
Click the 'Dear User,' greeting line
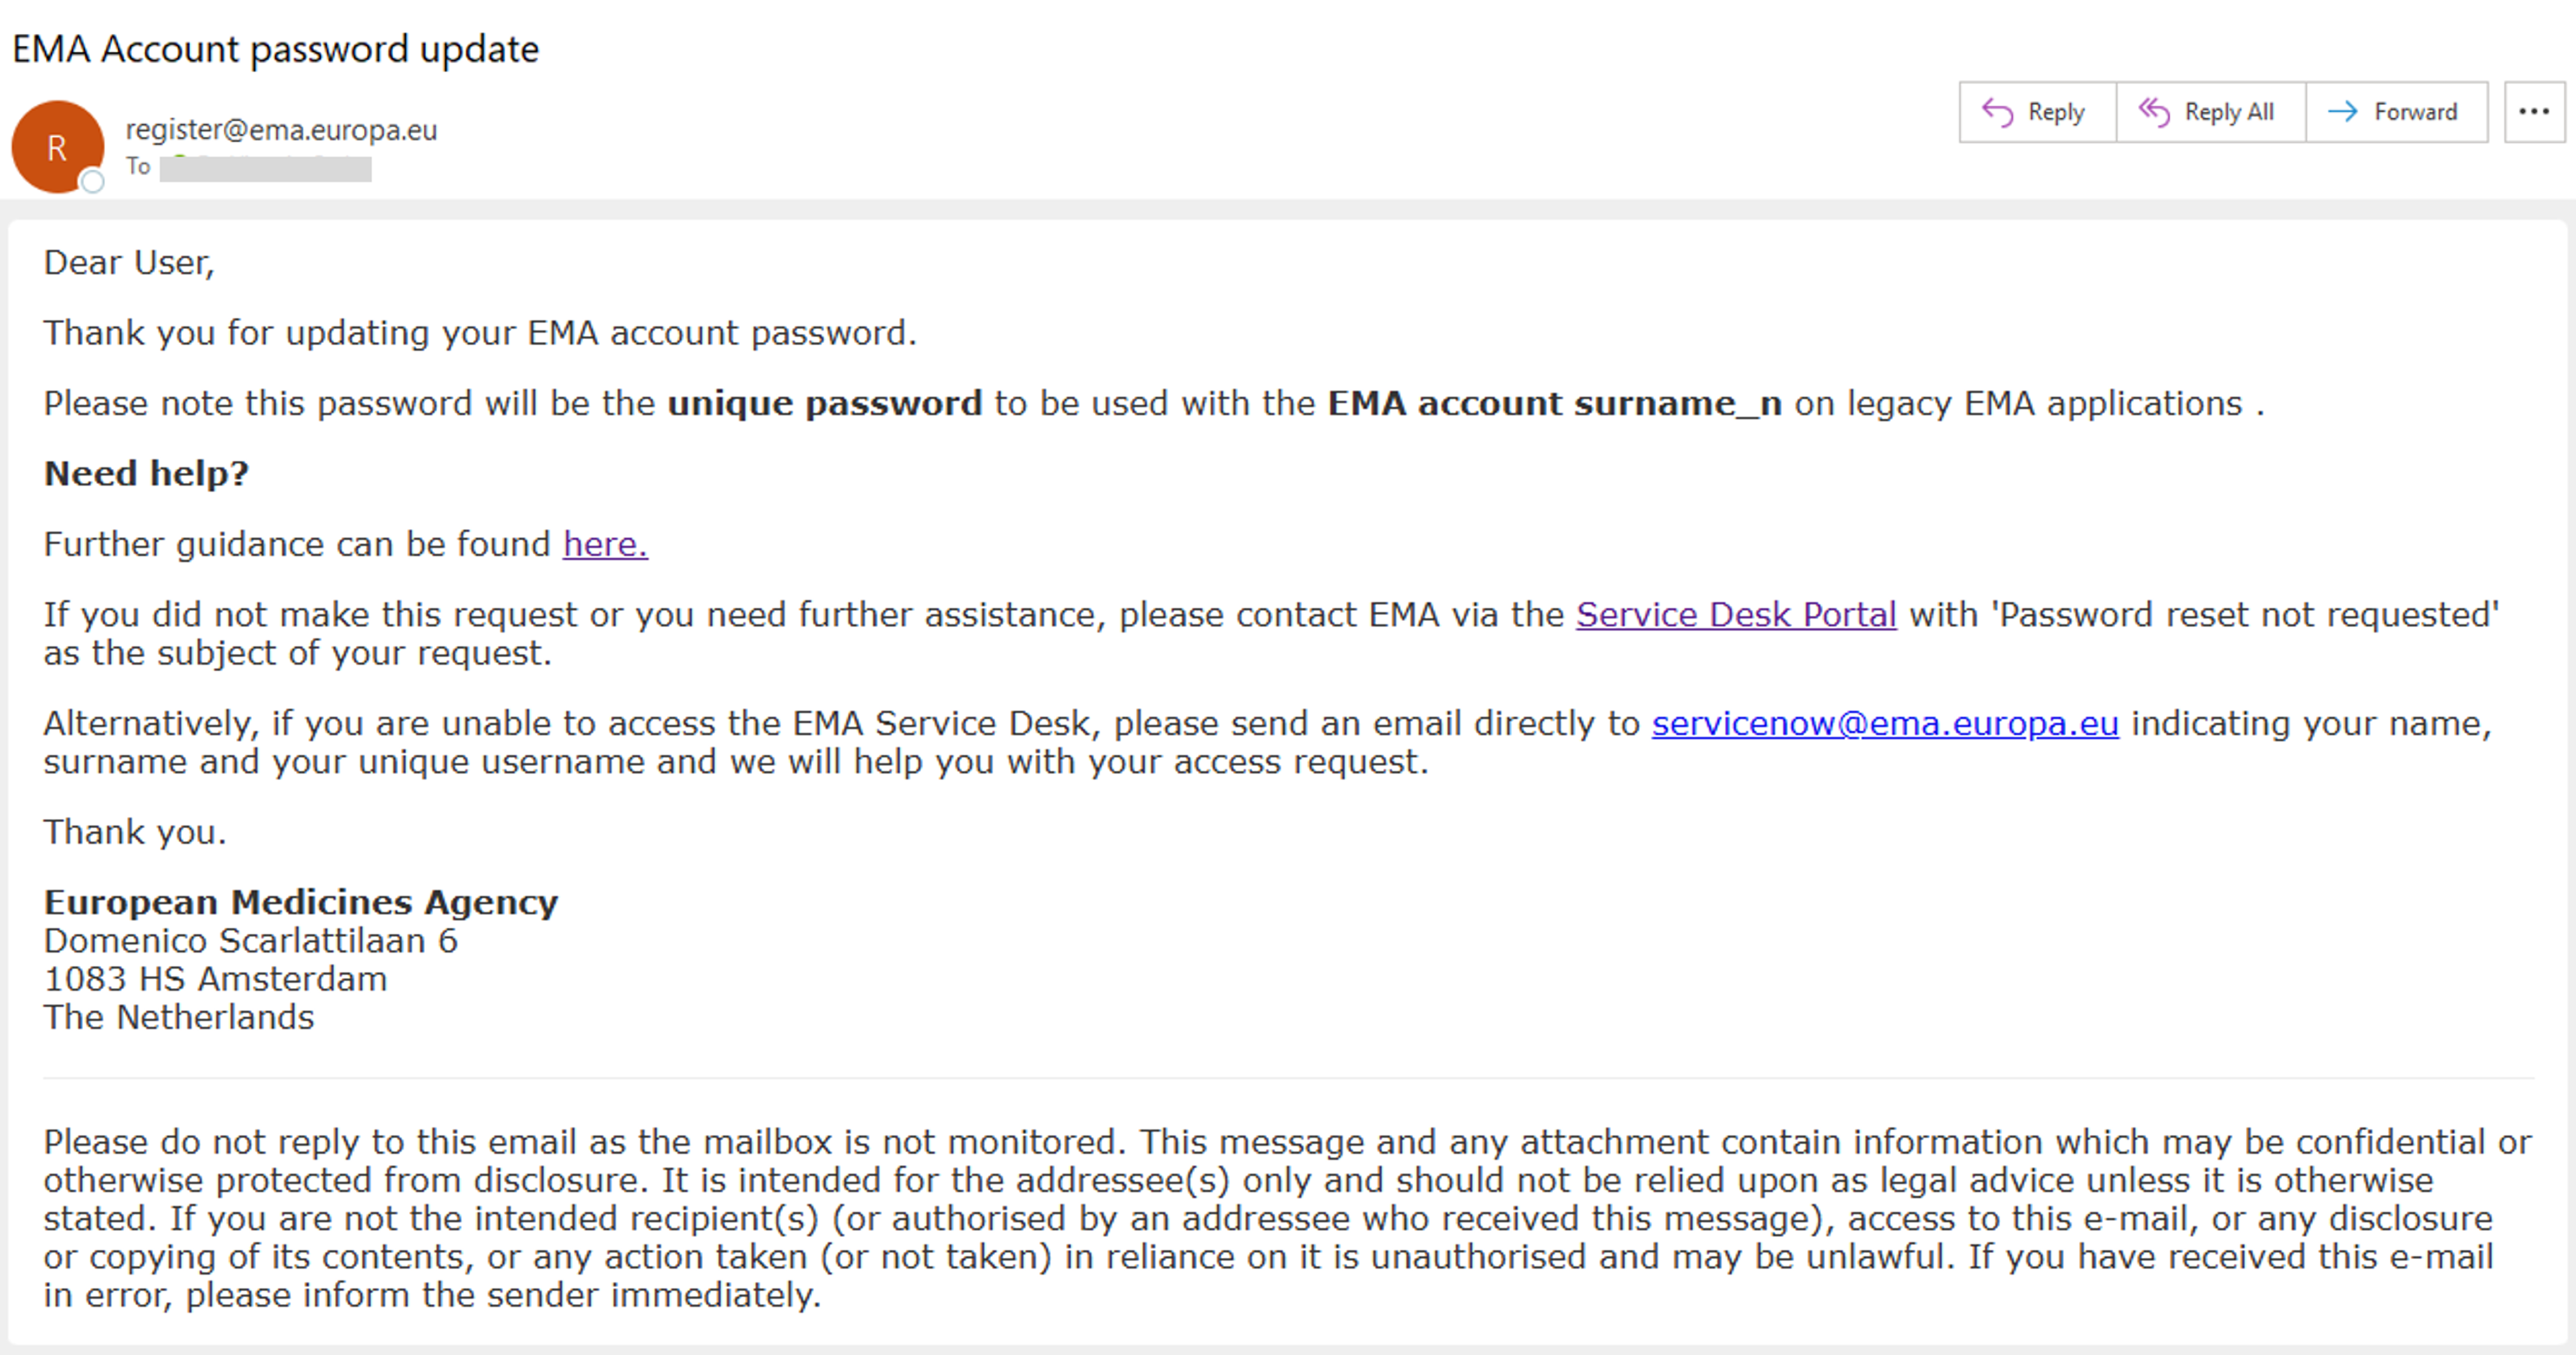tap(129, 263)
